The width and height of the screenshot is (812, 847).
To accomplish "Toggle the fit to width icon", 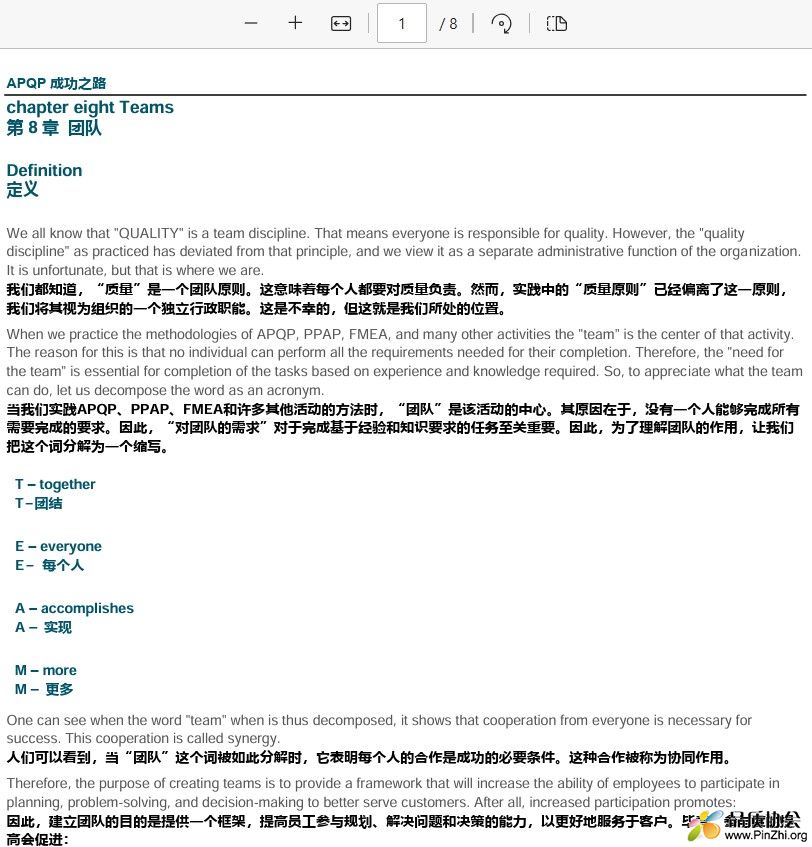I will click(x=341, y=23).
